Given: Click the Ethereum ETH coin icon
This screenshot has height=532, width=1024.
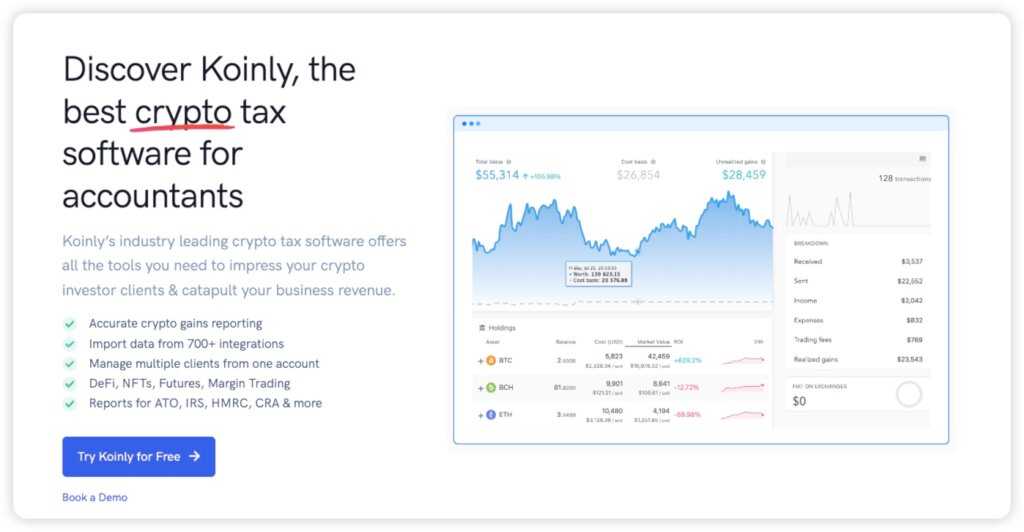Looking at the screenshot, I should (491, 414).
